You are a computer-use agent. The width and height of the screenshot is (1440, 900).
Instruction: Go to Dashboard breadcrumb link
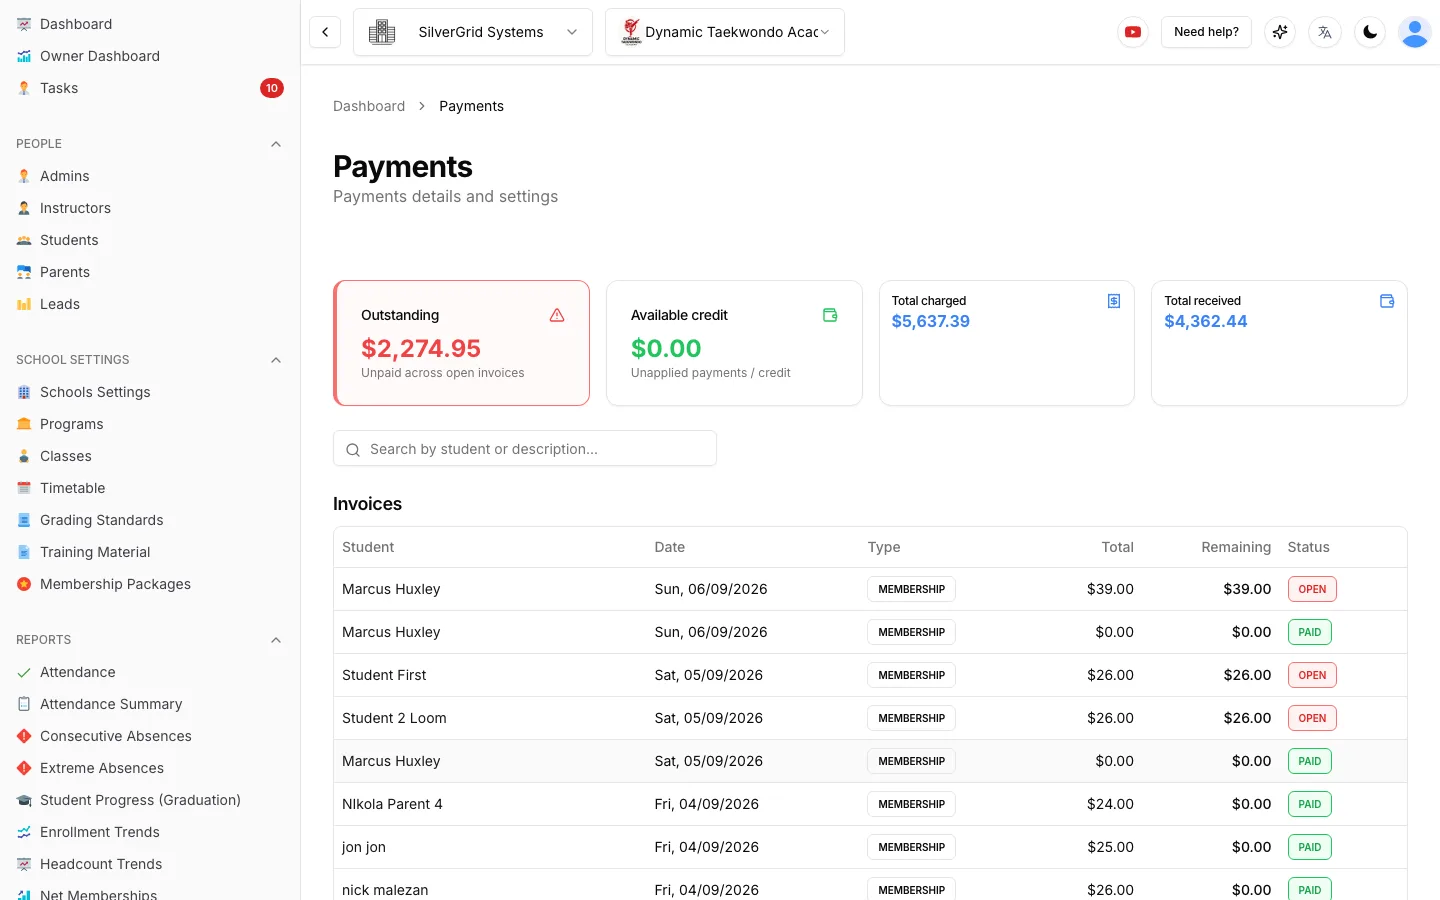tap(369, 106)
